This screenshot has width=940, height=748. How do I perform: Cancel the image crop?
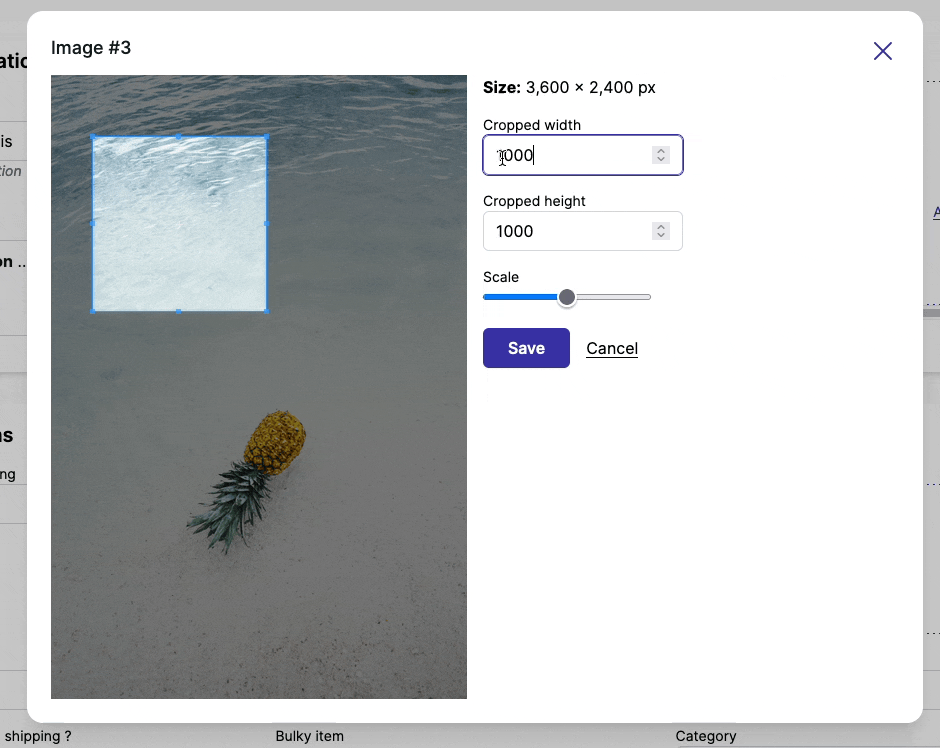click(612, 348)
